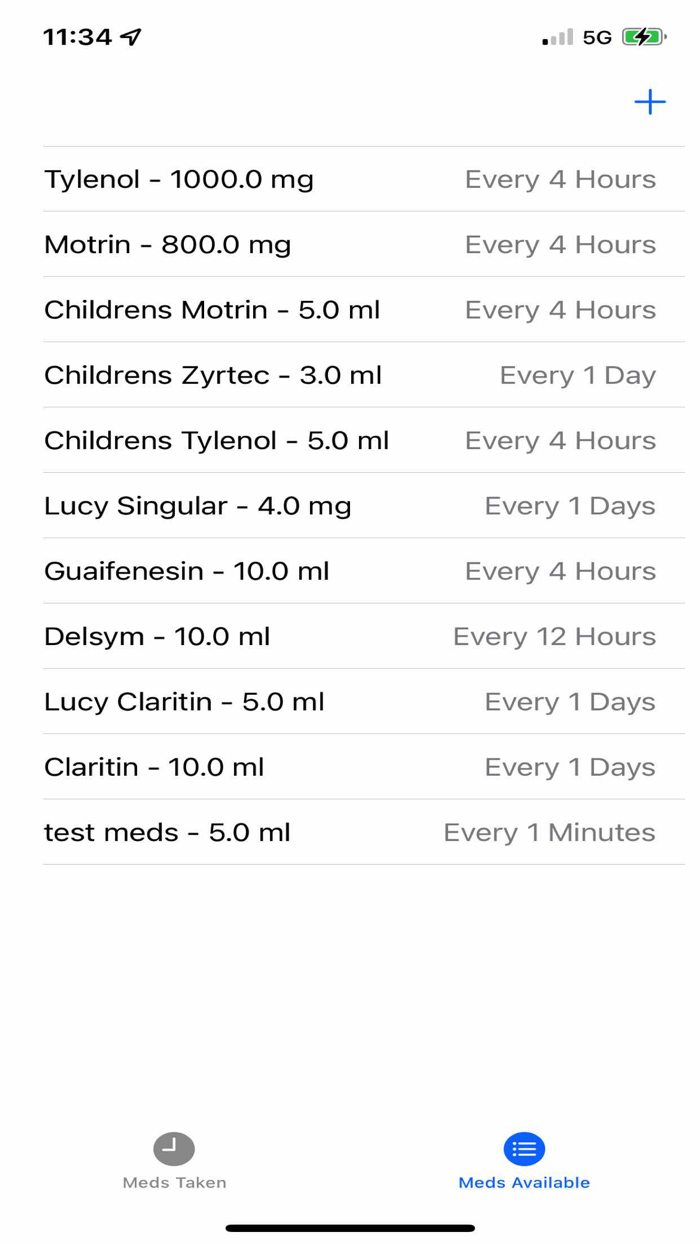The width and height of the screenshot is (700, 1244).
Task: Tap the location arrow in status bar
Action: (128, 36)
